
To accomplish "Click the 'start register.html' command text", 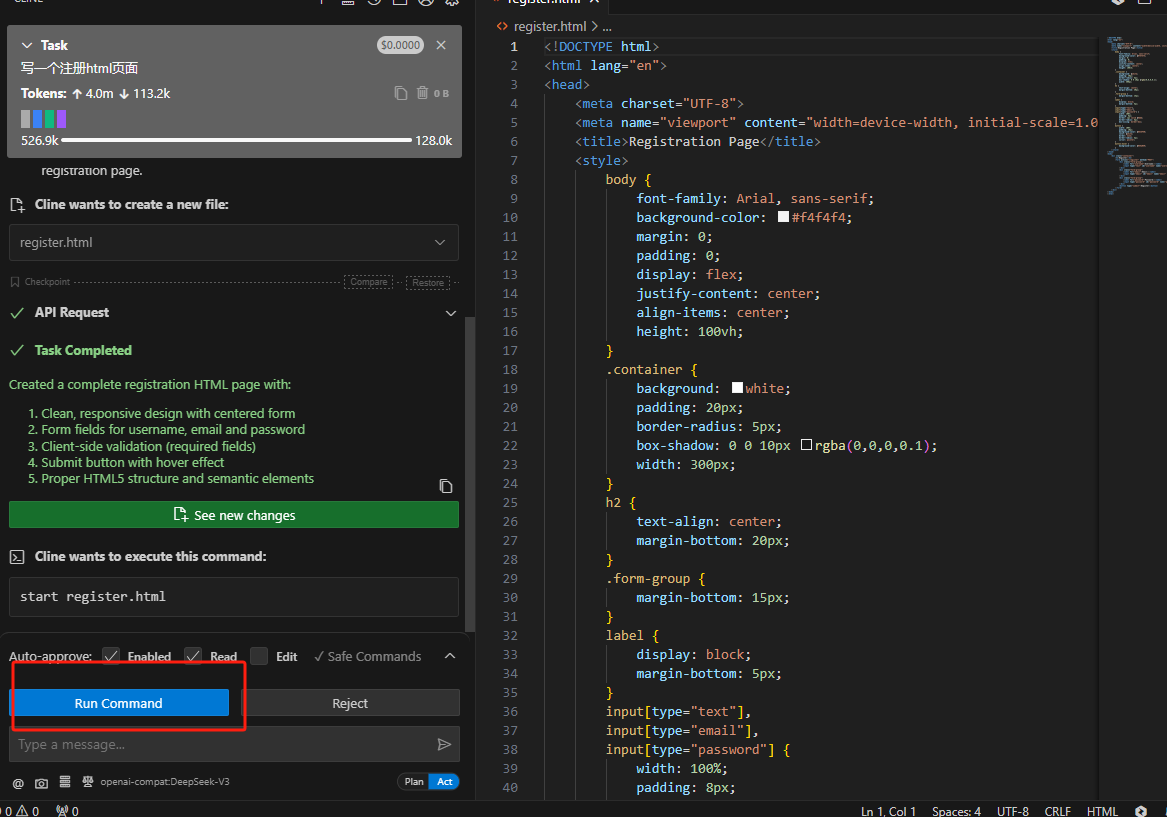I will (93, 597).
